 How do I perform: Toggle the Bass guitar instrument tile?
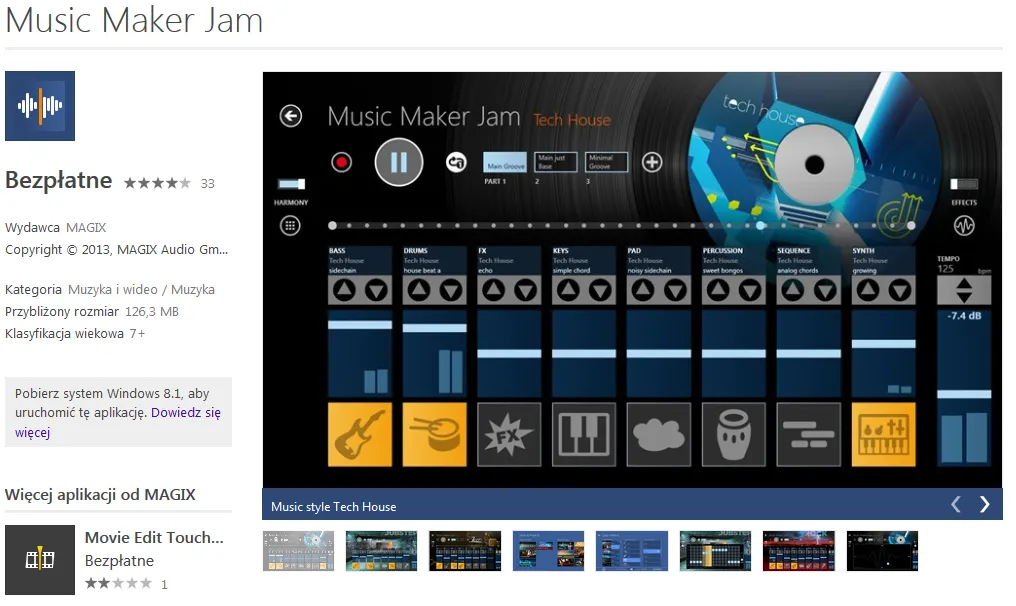pyautogui.click(x=360, y=434)
